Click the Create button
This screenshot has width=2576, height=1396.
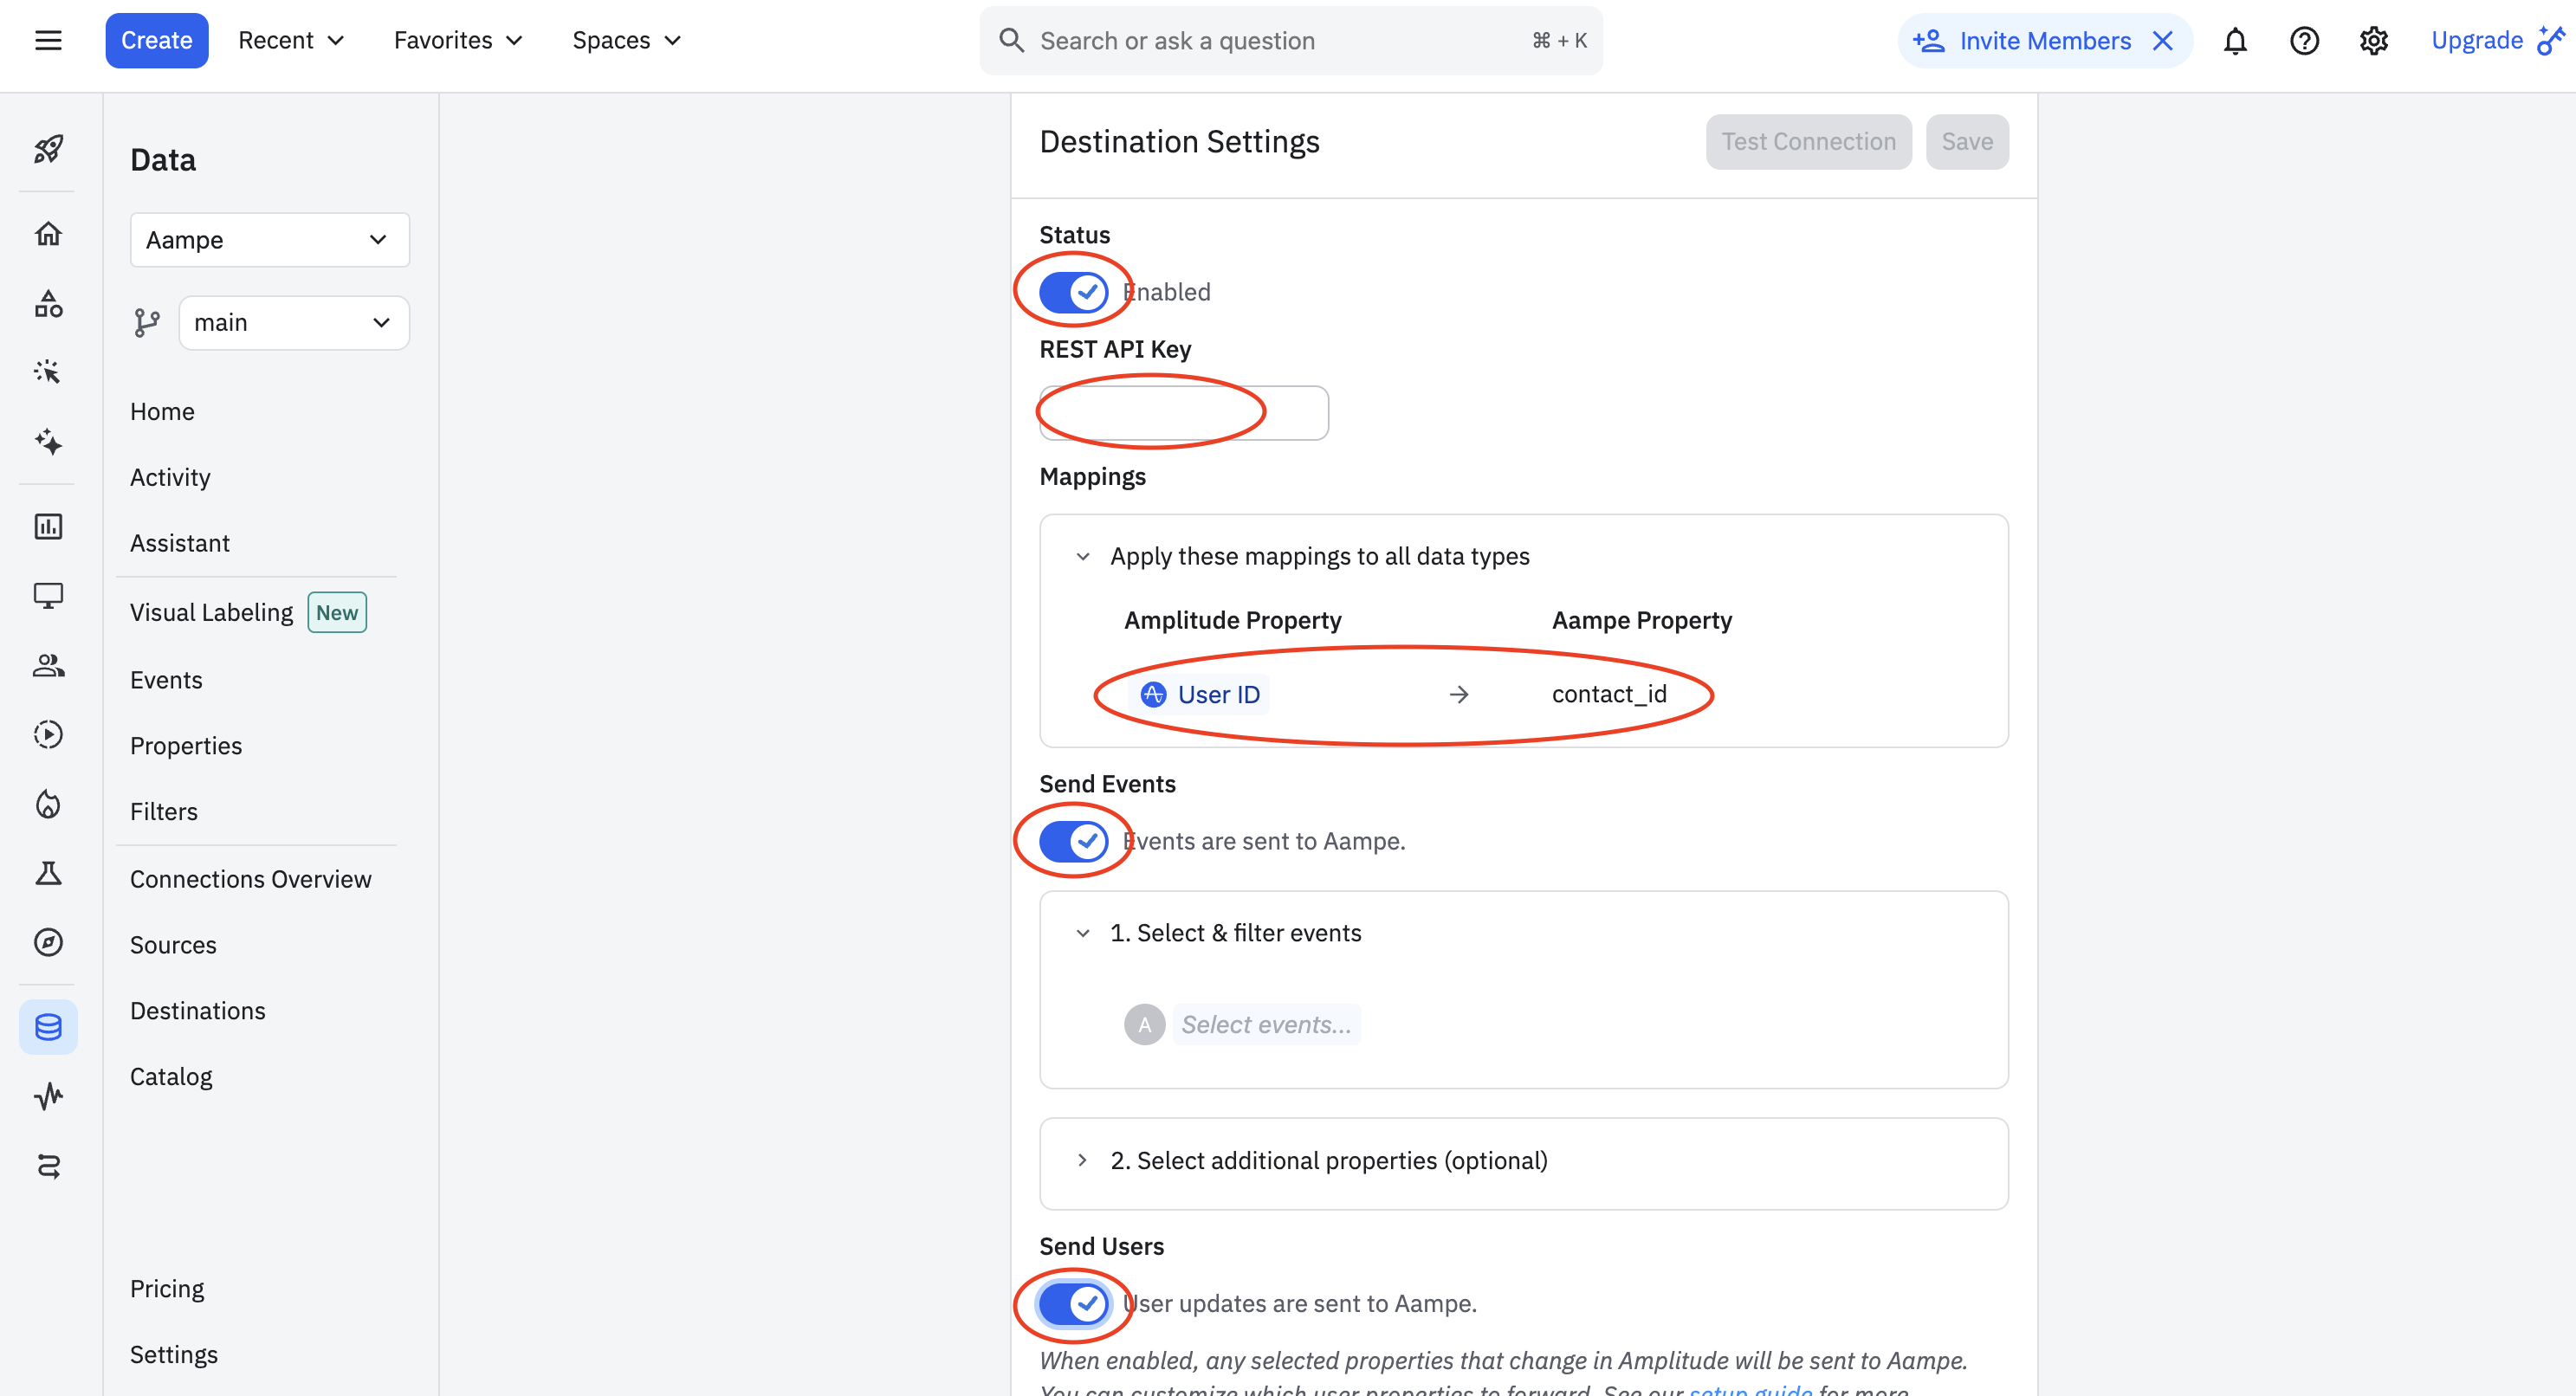[156, 41]
